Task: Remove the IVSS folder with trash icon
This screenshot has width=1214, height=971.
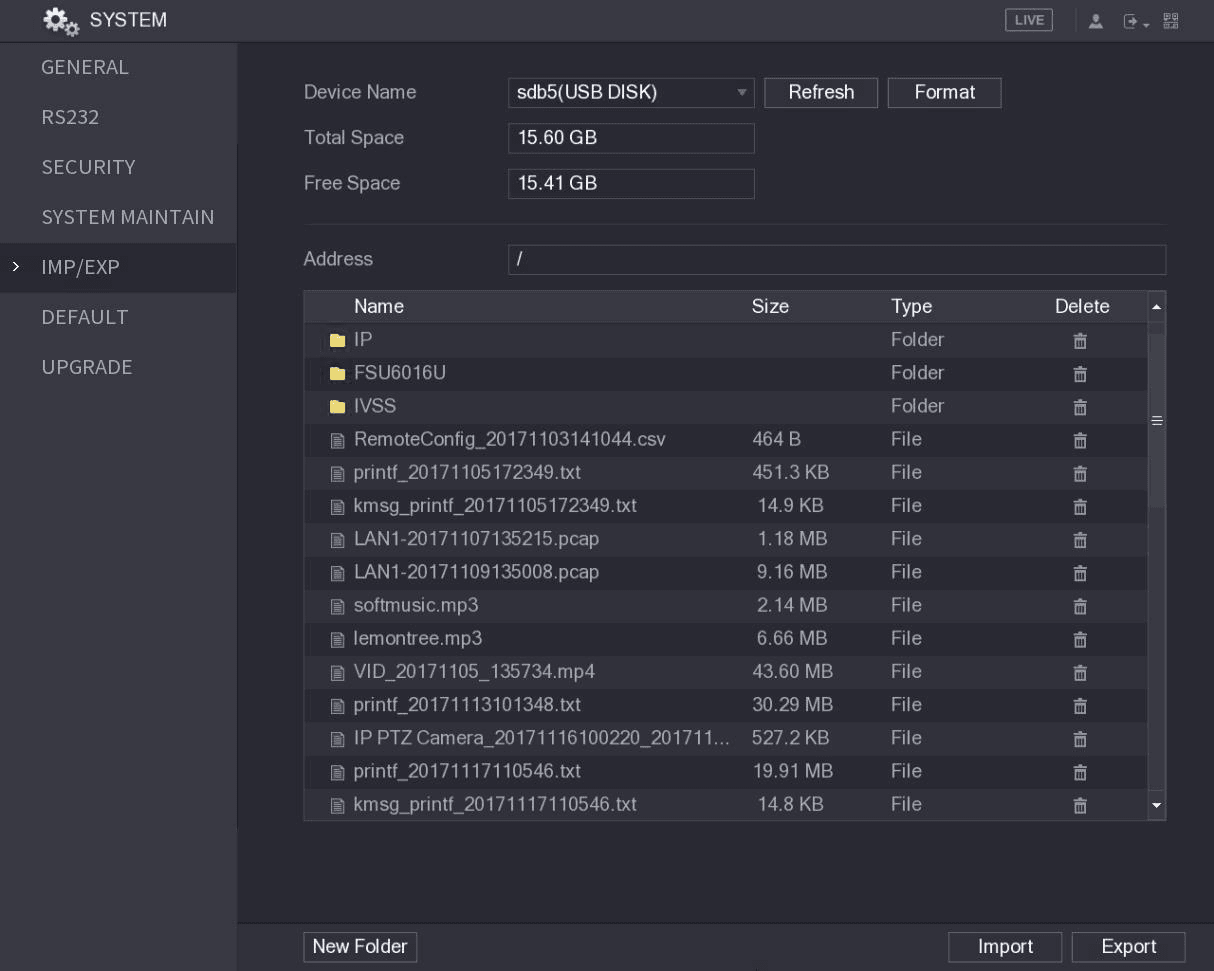Action: (x=1080, y=407)
